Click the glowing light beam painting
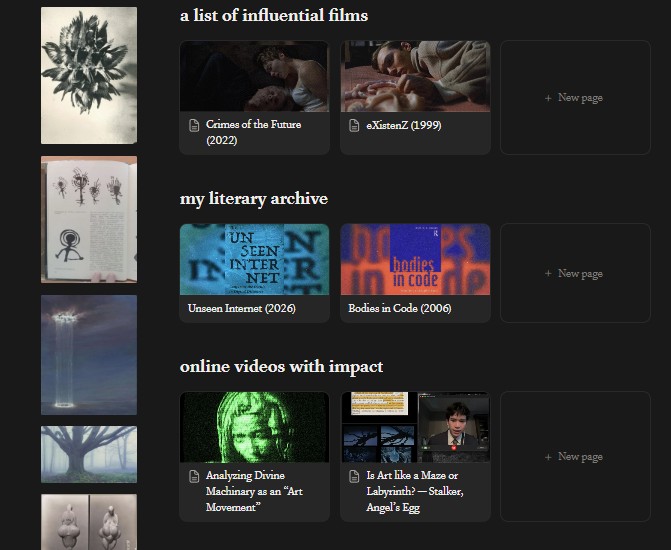 tap(89, 355)
